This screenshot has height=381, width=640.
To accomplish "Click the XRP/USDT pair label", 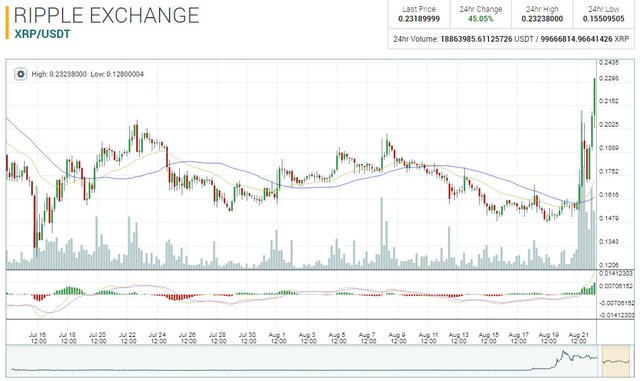I will [42, 34].
